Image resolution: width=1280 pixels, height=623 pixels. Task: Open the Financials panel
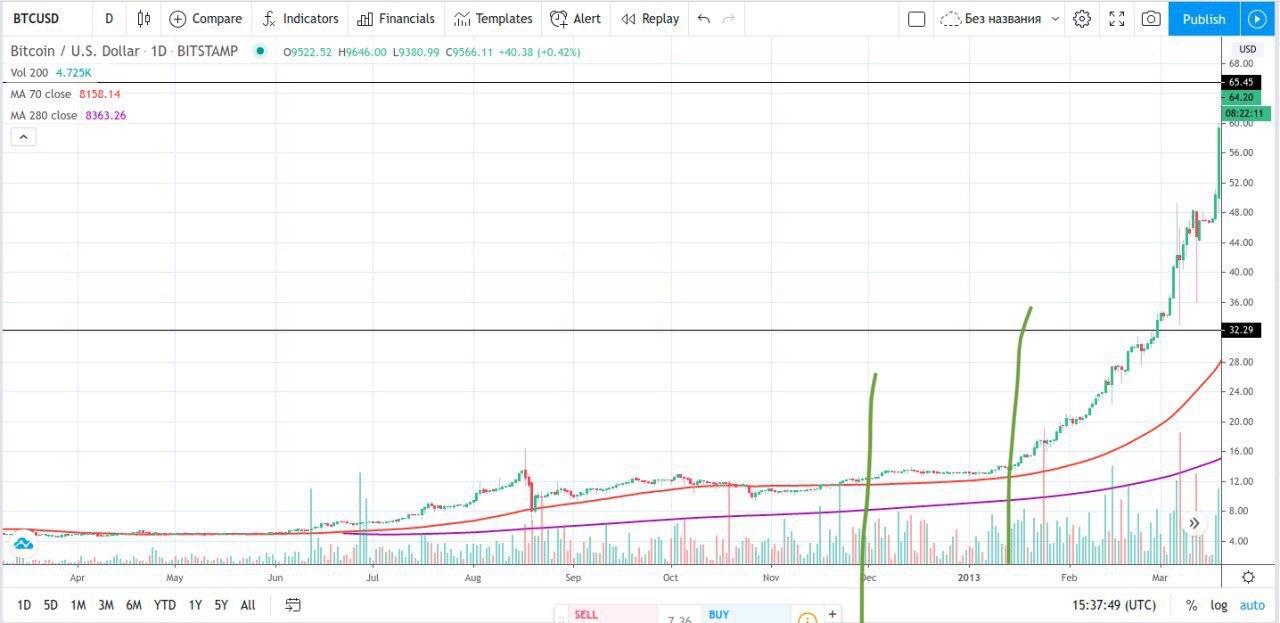click(396, 18)
